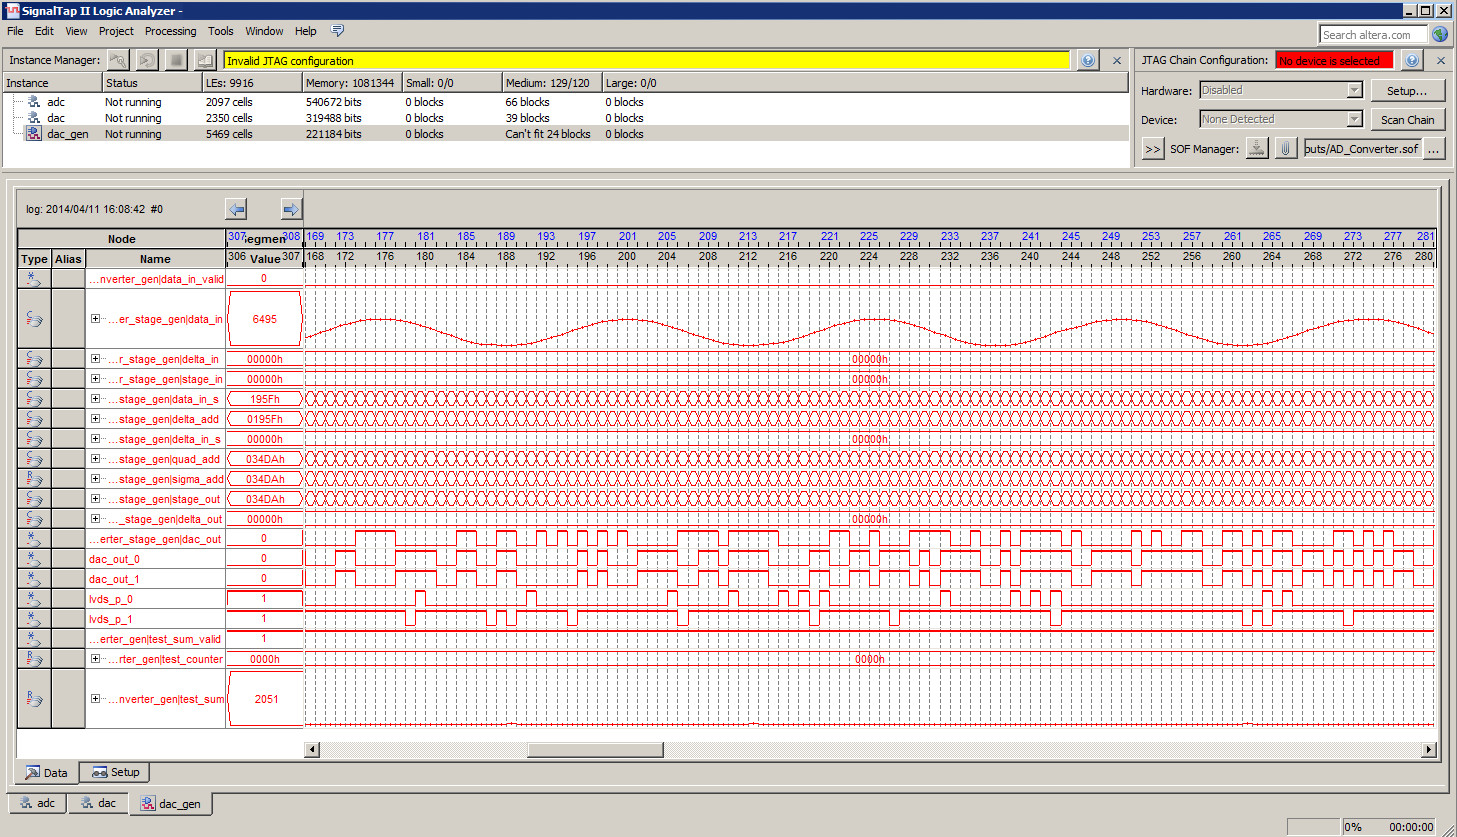The height and width of the screenshot is (837, 1457).
Task: Close the Instance Manager pane
Action: (1117, 61)
